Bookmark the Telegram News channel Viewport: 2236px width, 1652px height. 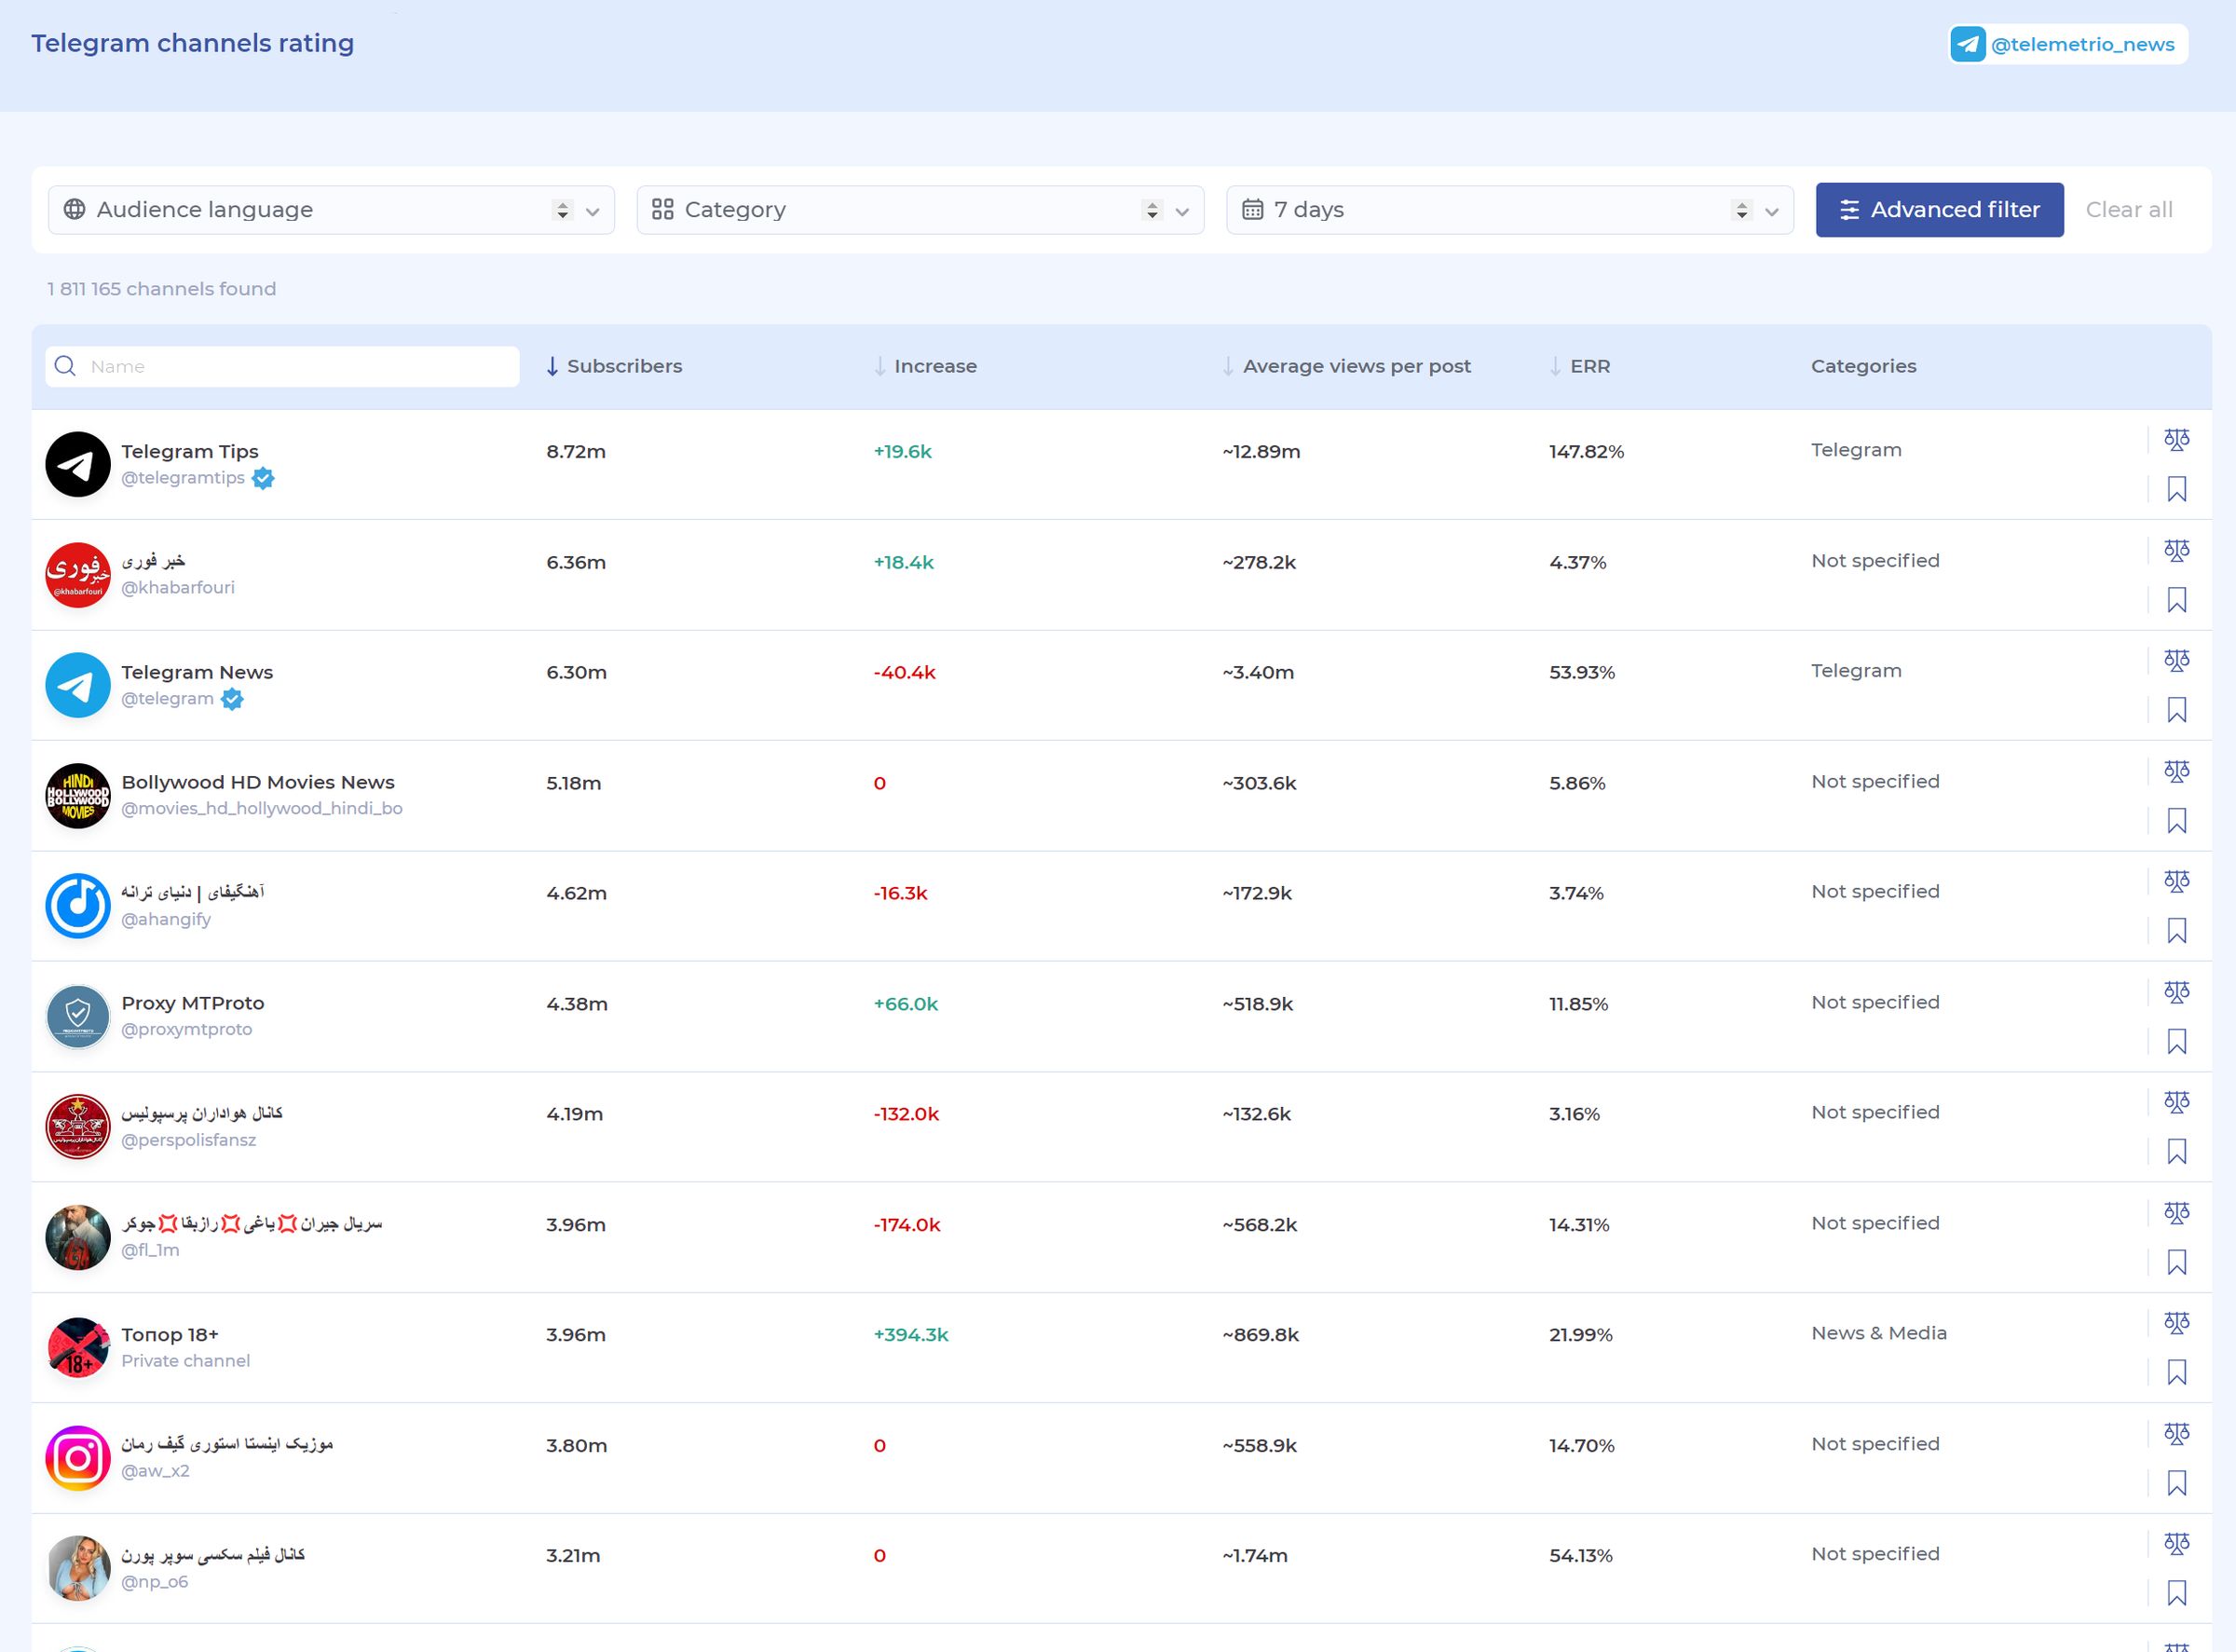(x=2176, y=710)
